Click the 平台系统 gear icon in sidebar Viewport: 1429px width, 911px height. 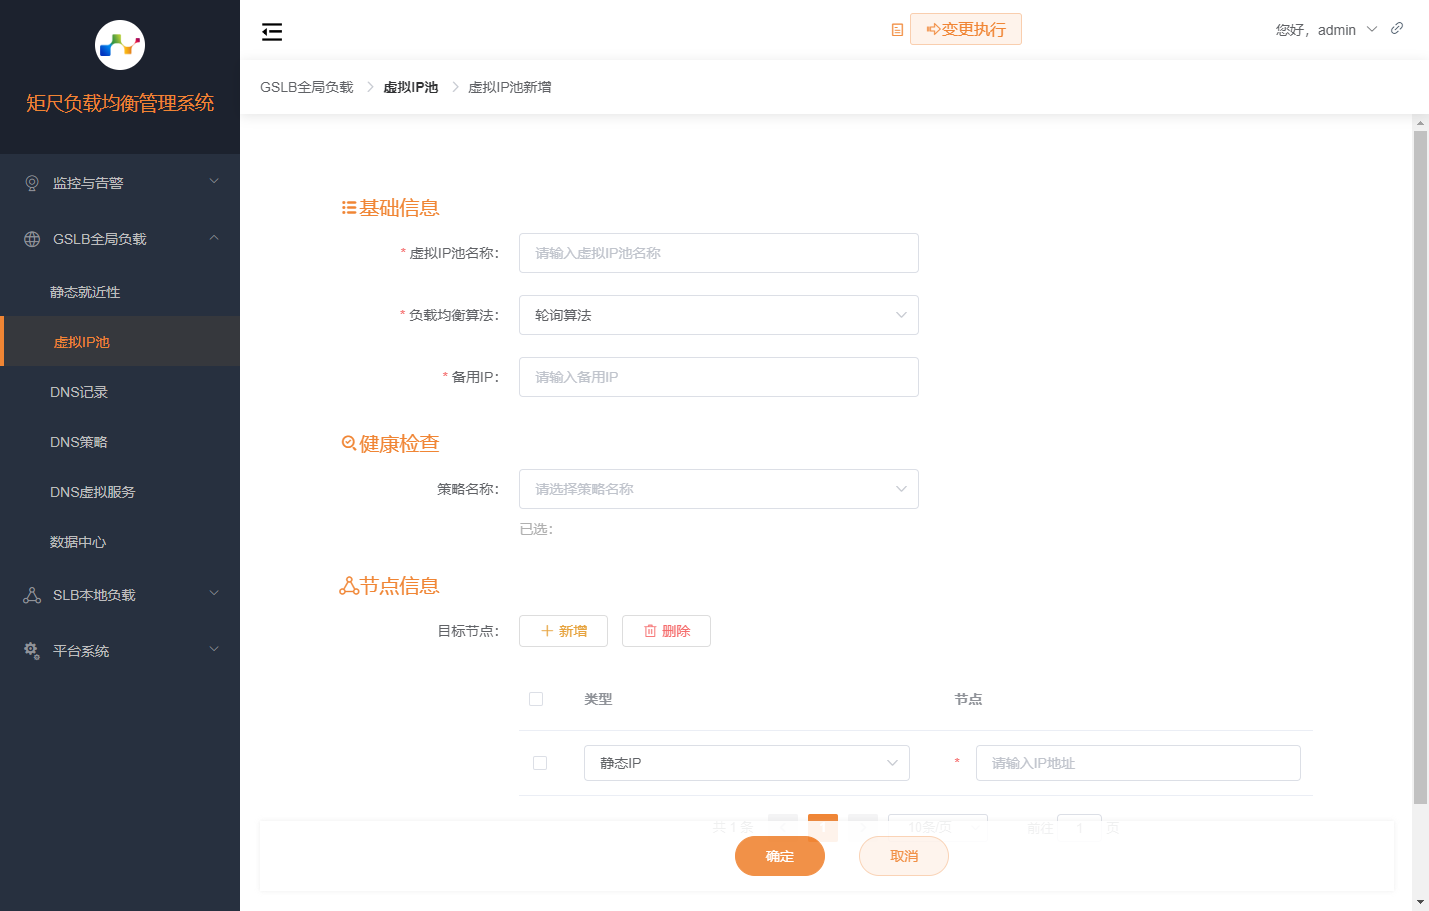point(30,650)
